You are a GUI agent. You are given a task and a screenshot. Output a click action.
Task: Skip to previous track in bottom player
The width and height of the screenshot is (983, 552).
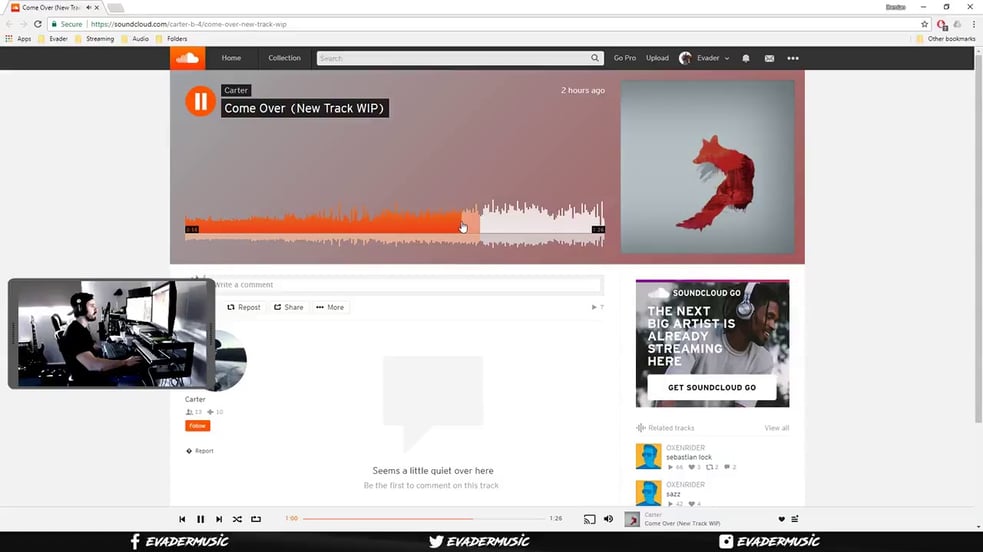[182, 519]
